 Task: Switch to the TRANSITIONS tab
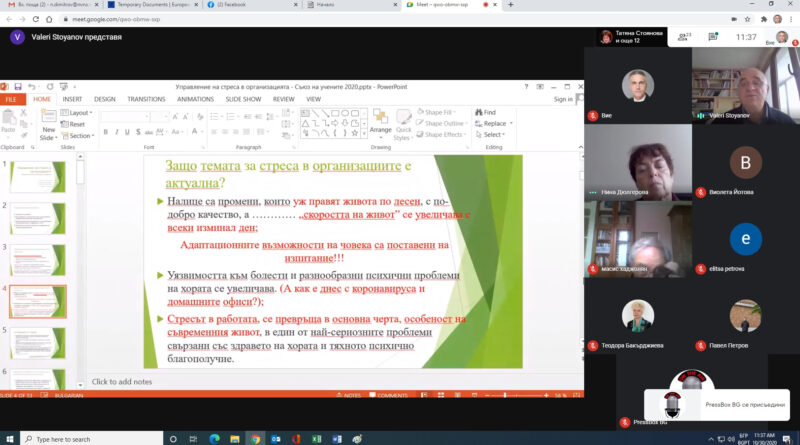(x=146, y=100)
